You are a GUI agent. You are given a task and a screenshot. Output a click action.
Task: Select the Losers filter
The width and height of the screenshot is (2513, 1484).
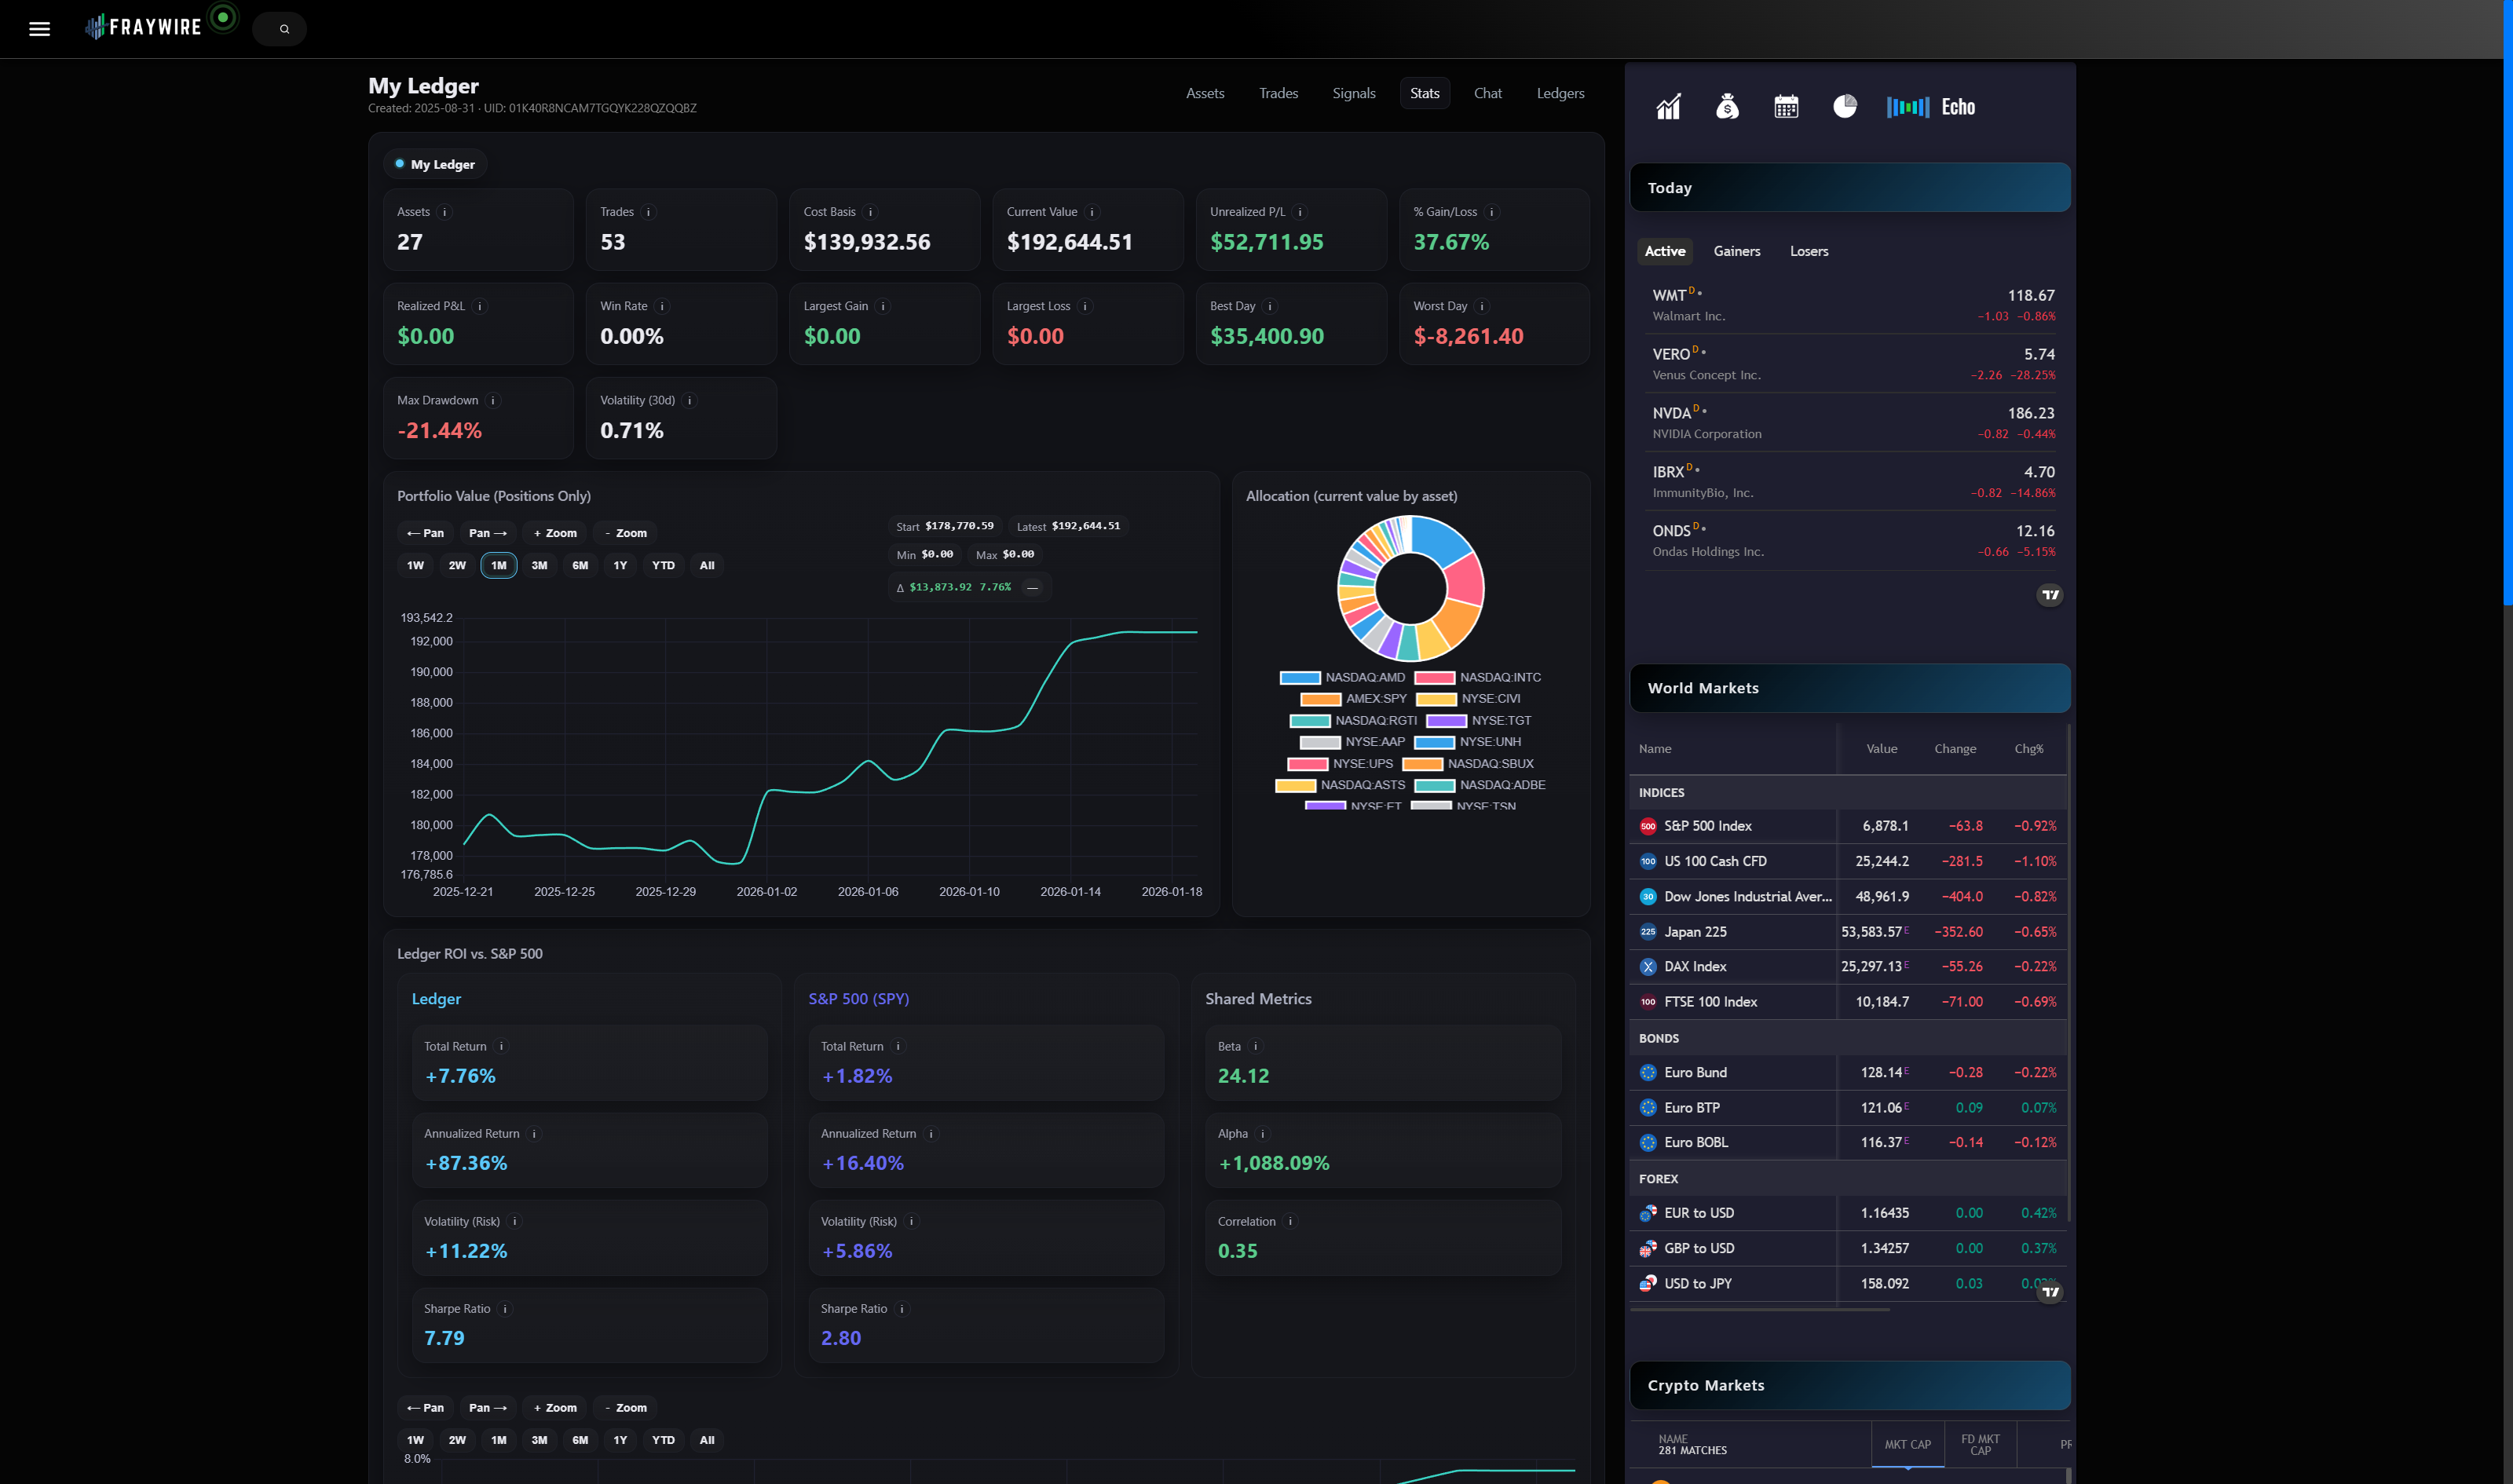pos(1808,251)
